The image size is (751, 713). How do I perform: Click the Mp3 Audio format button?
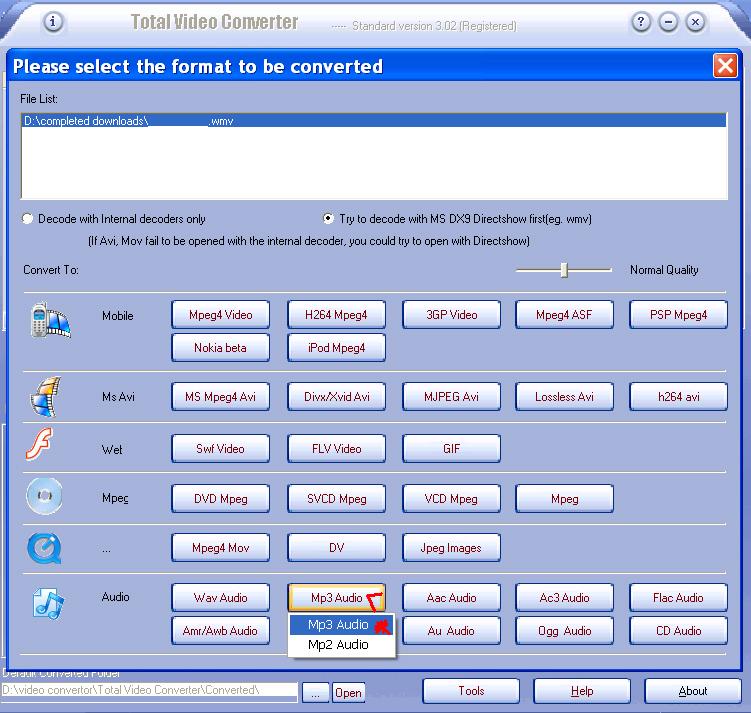click(336, 598)
